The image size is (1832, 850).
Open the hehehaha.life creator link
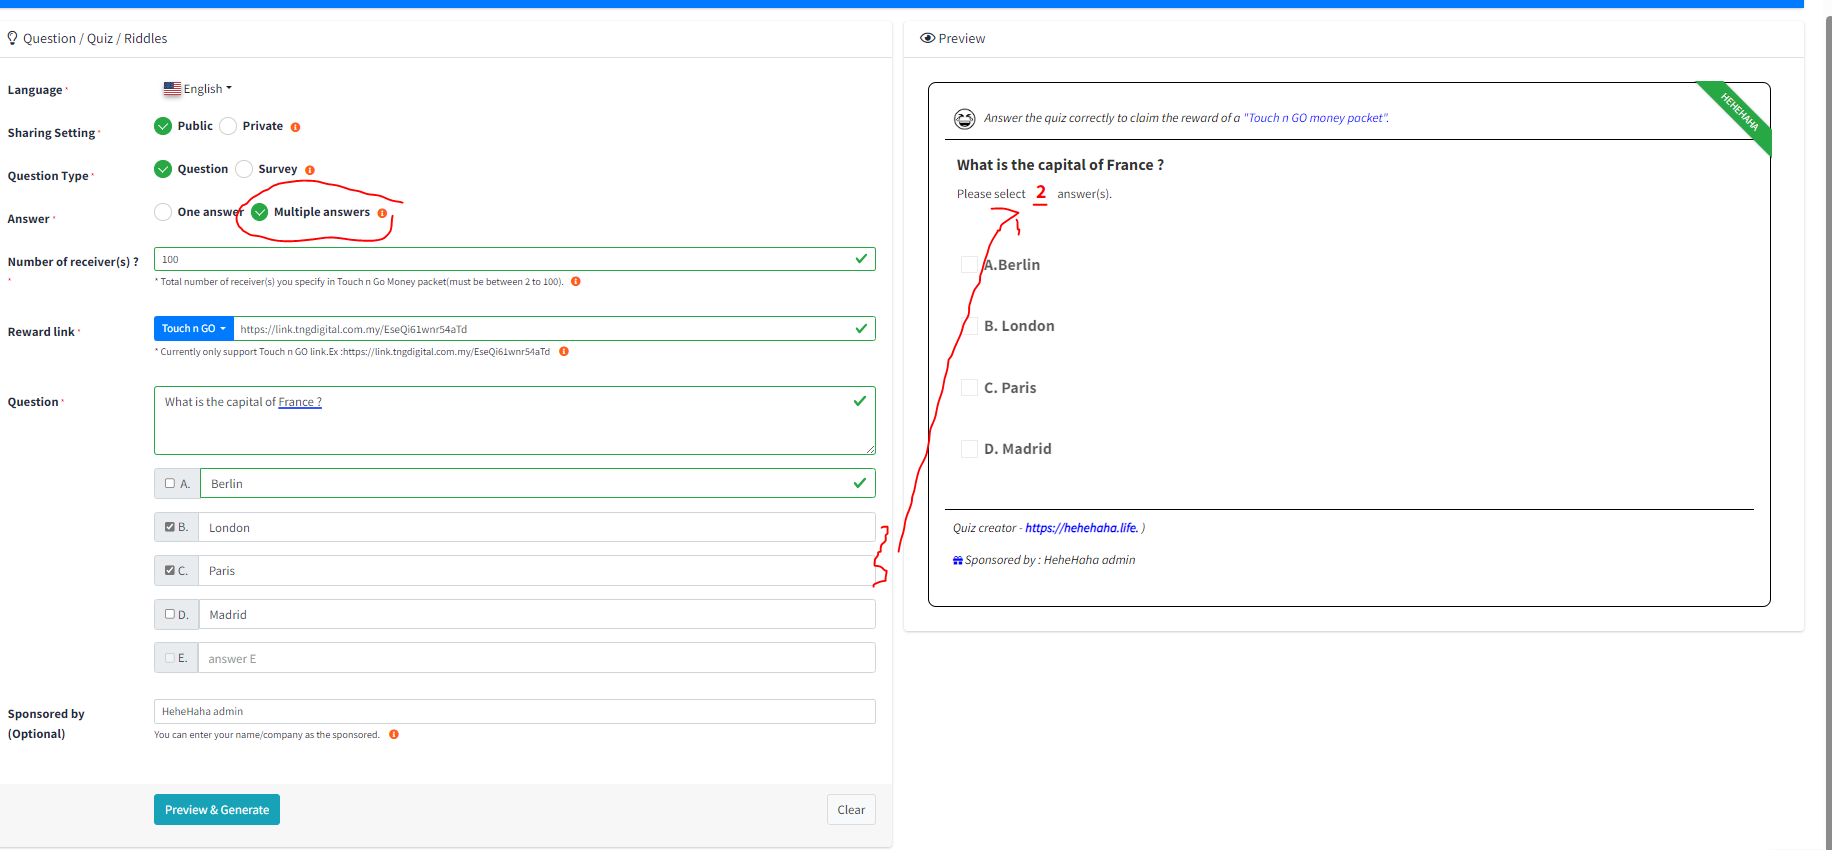tap(1081, 528)
